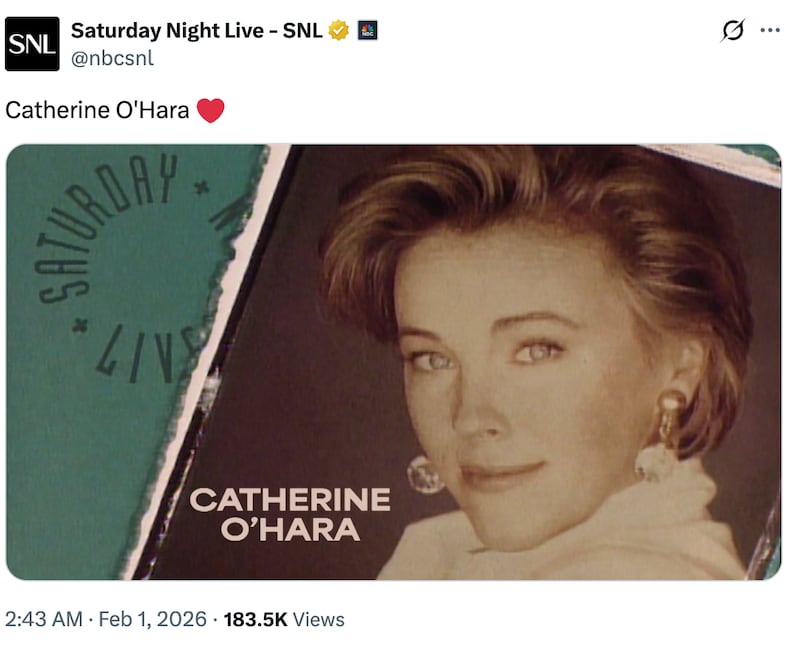Image resolution: width=800 pixels, height=651 pixels.
Task: Click the Feb 1, 2026 timestamp
Action: pyautogui.click(x=150, y=619)
